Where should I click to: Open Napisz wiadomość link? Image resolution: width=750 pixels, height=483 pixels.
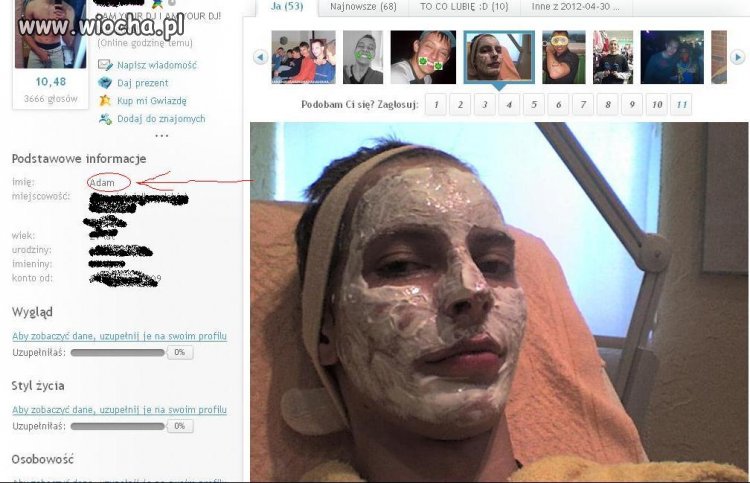(x=157, y=65)
